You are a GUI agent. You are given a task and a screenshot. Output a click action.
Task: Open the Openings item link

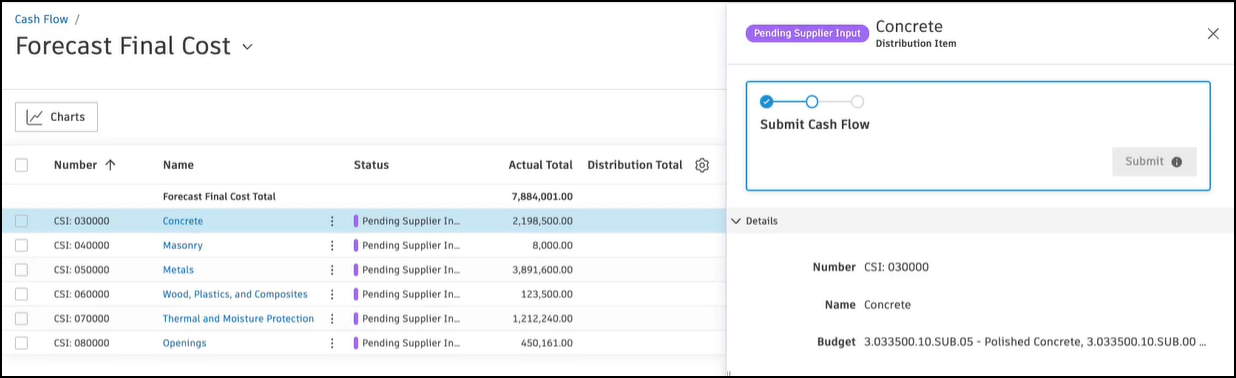[185, 343]
